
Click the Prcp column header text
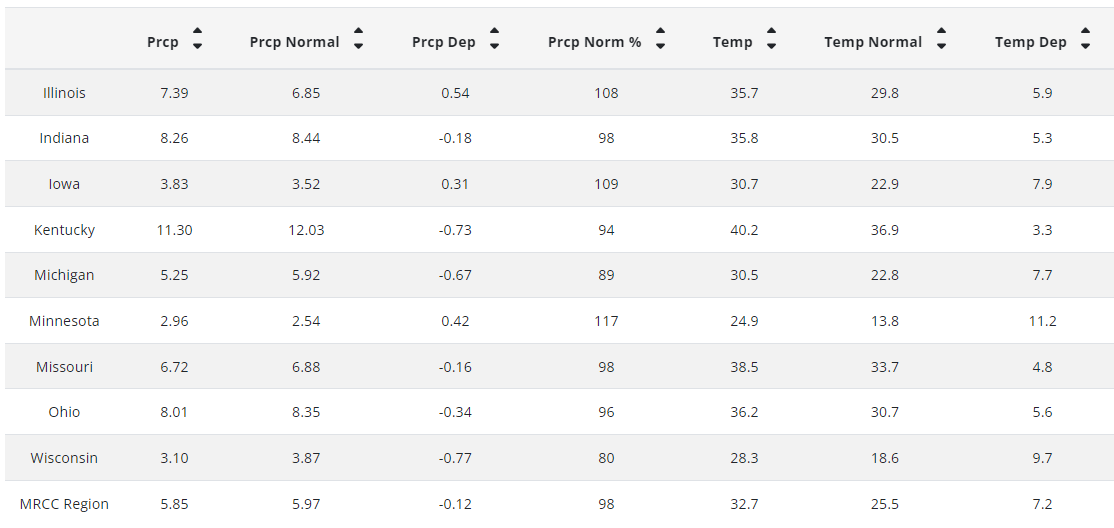pos(163,42)
